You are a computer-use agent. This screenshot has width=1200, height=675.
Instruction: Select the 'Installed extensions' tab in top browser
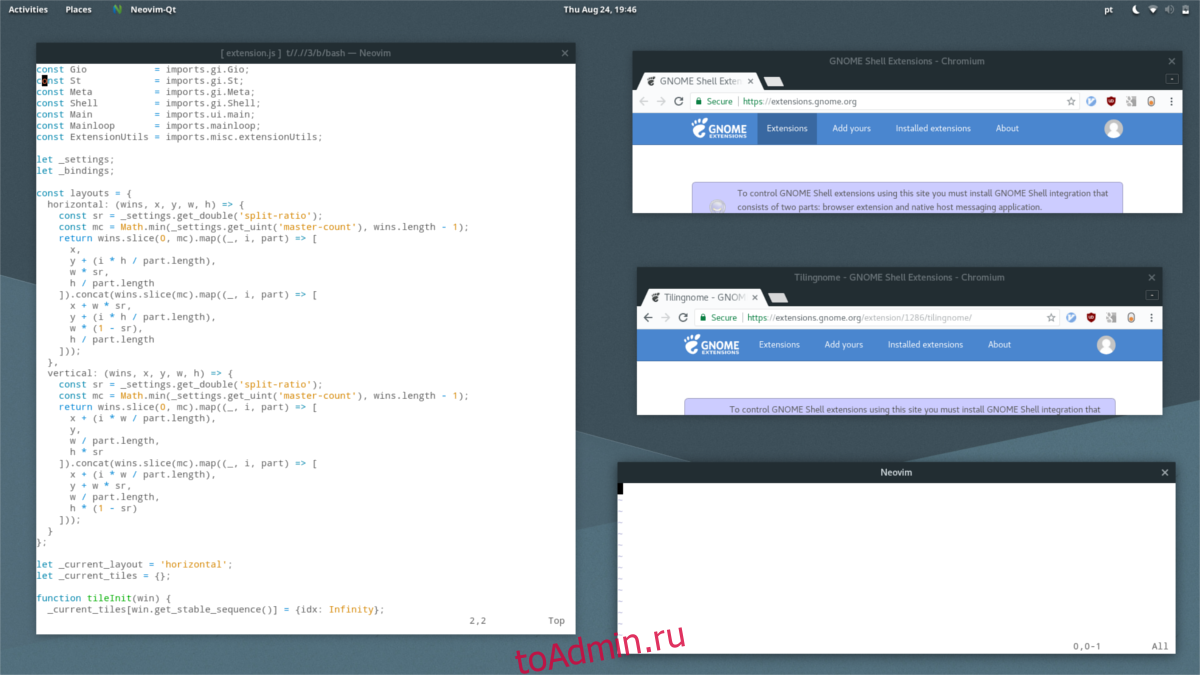[x=932, y=128]
